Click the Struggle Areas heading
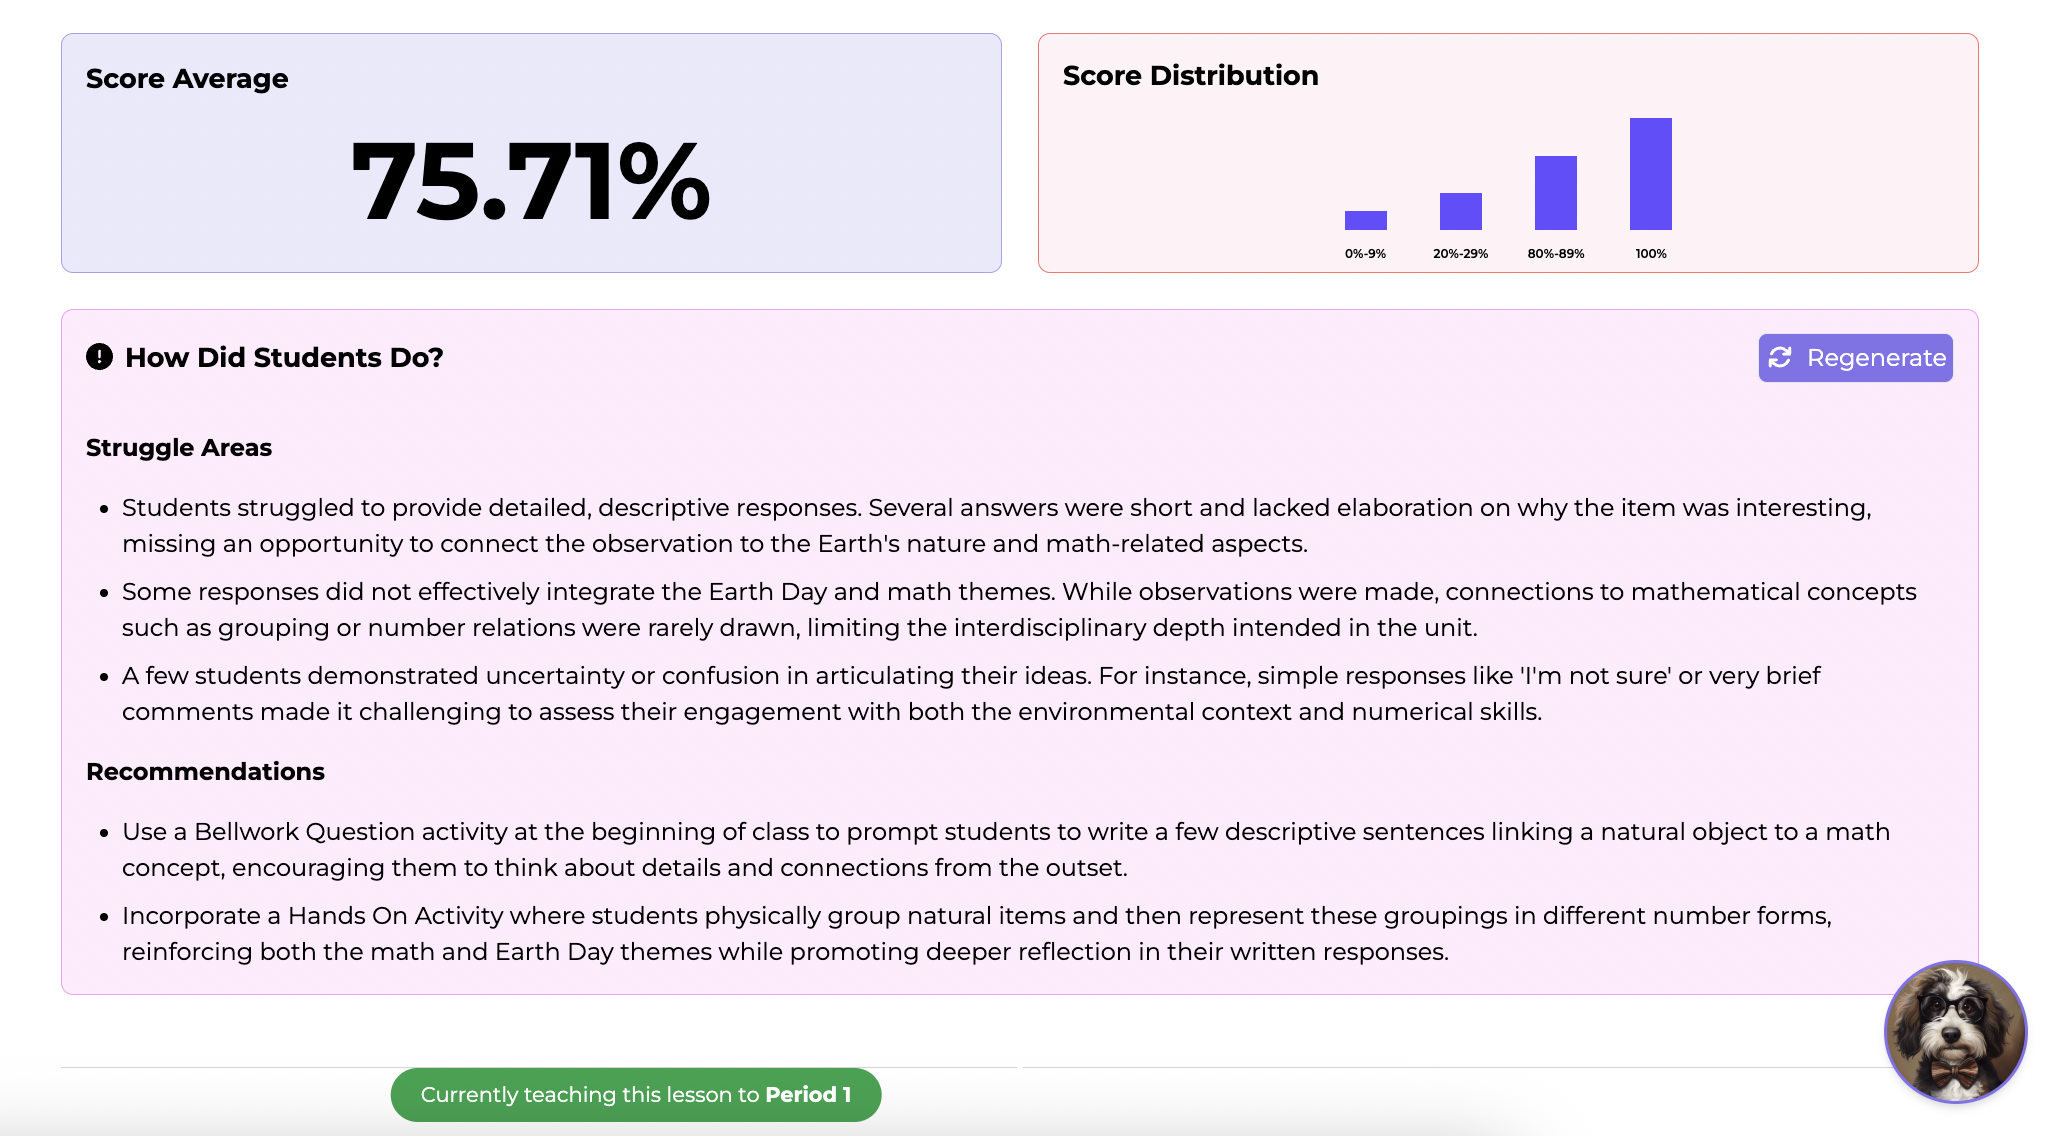This screenshot has width=2046, height=1136. (x=179, y=447)
